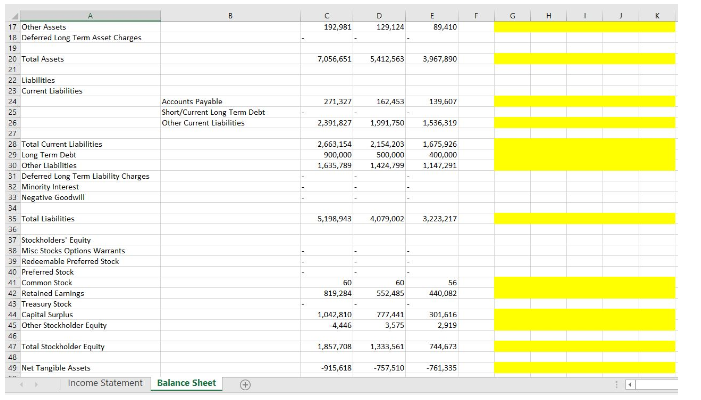Select column D header
Viewport: 701px width, 400px height.
click(379, 16)
